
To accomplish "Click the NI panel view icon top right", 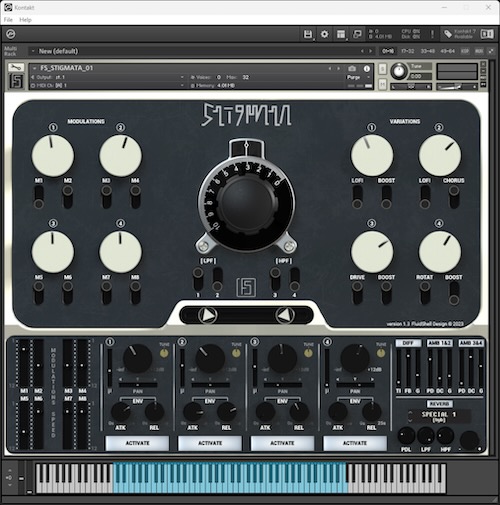I will click(x=487, y=34).
